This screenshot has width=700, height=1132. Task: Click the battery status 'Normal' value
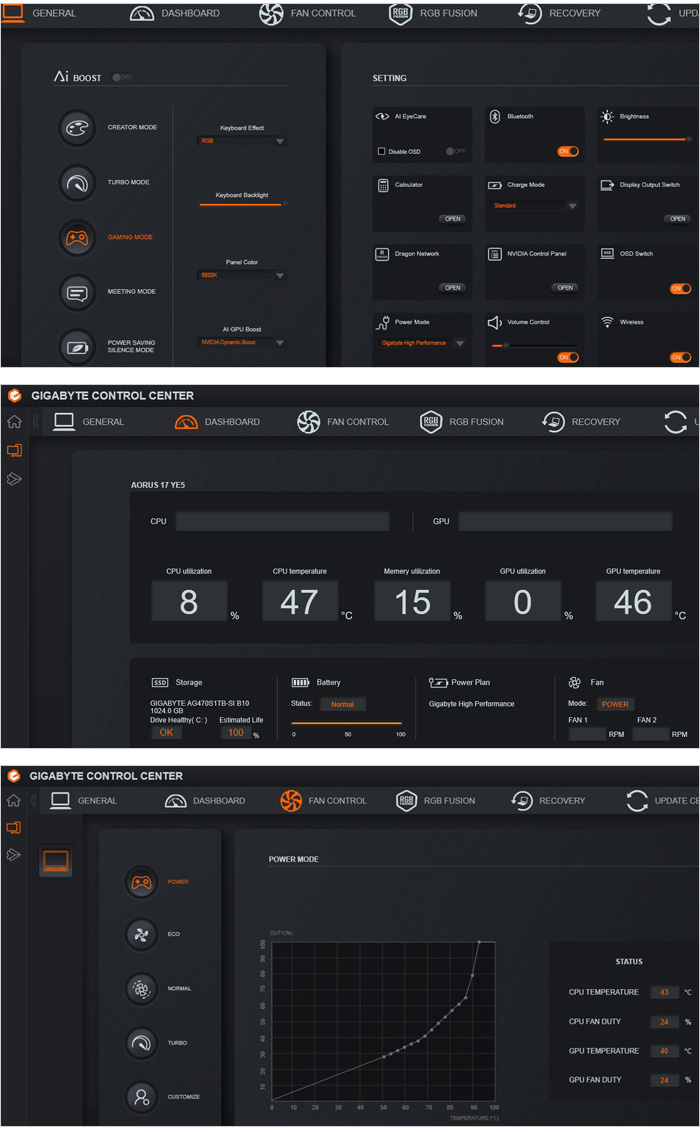tap(342, 705)
